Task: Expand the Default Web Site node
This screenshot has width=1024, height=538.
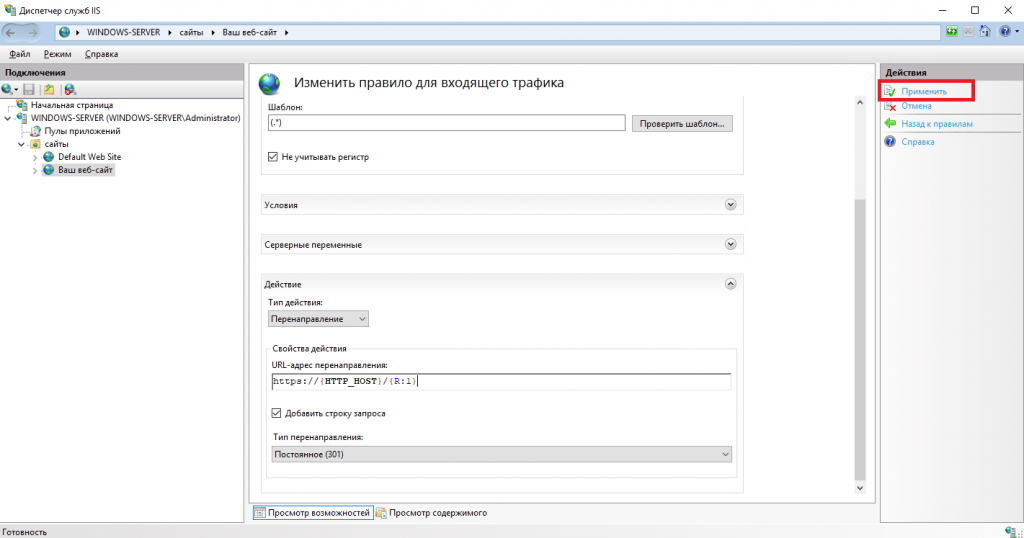Action: tap(35, 157)
